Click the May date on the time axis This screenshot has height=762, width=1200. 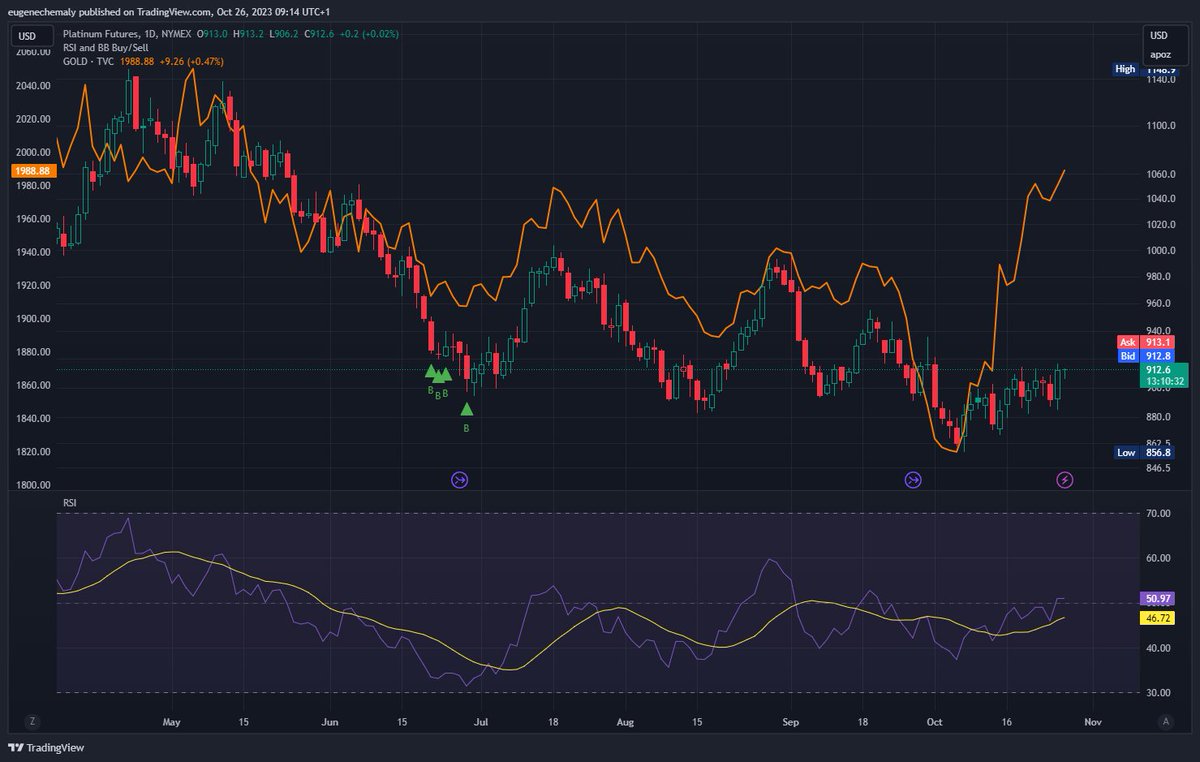click(x=171, y=720)
